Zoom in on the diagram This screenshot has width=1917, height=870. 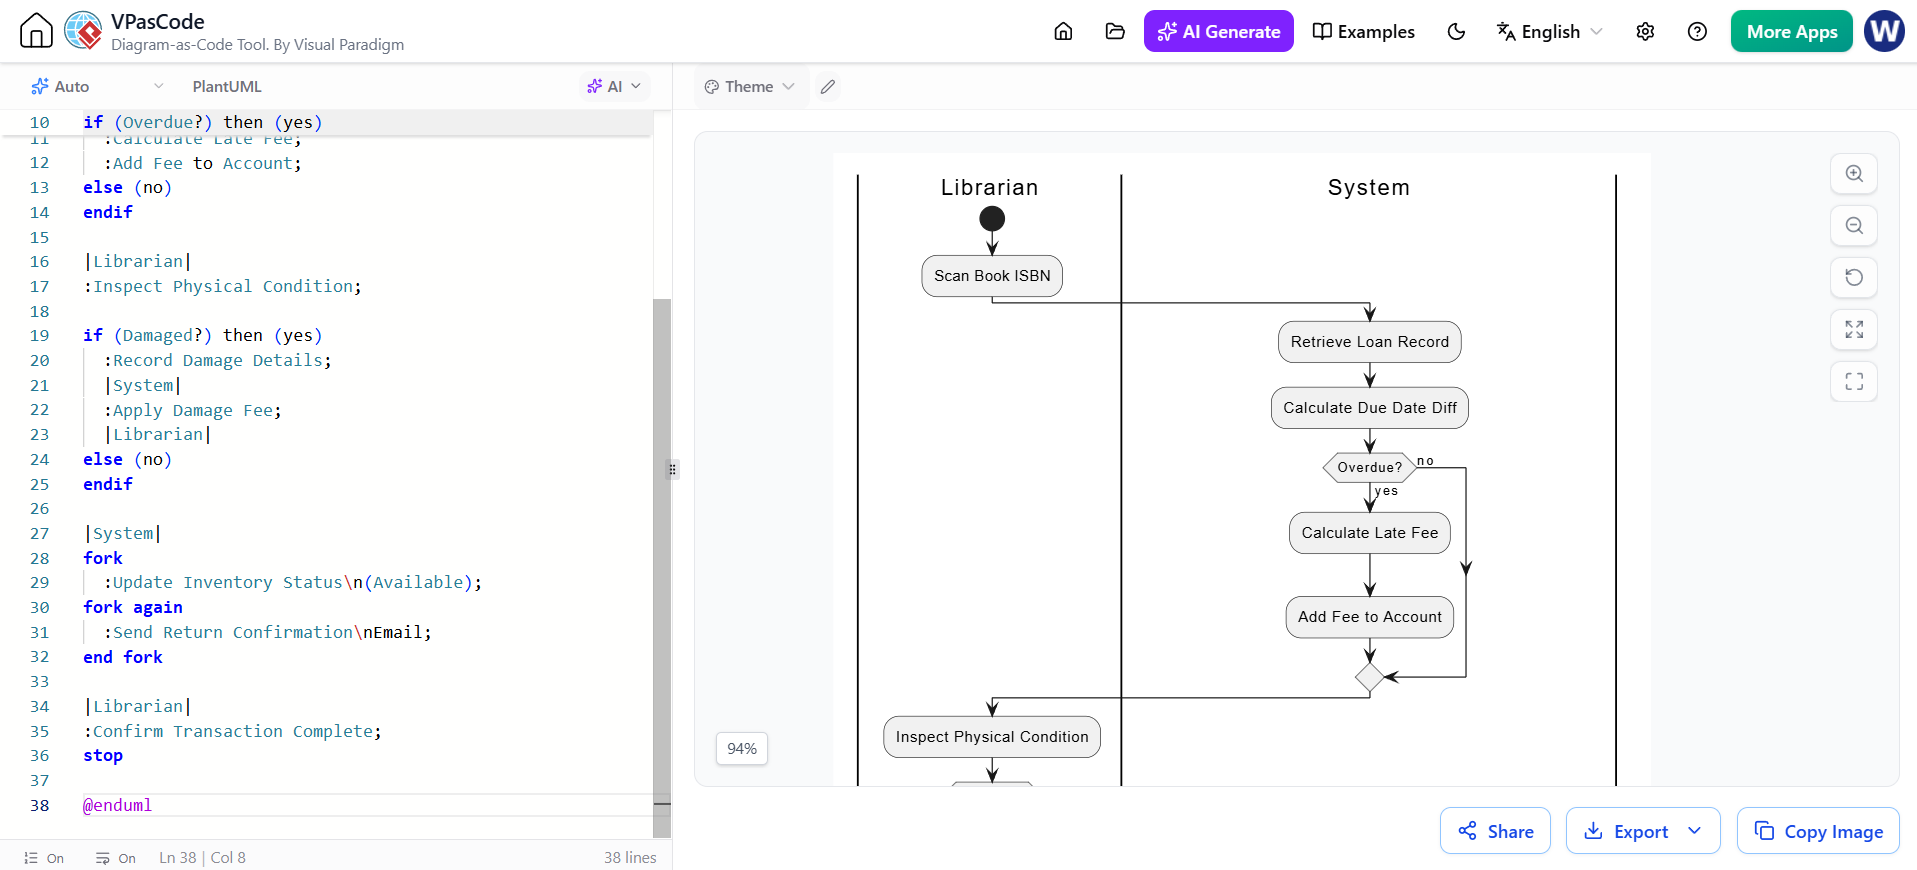coord(1854,173)
